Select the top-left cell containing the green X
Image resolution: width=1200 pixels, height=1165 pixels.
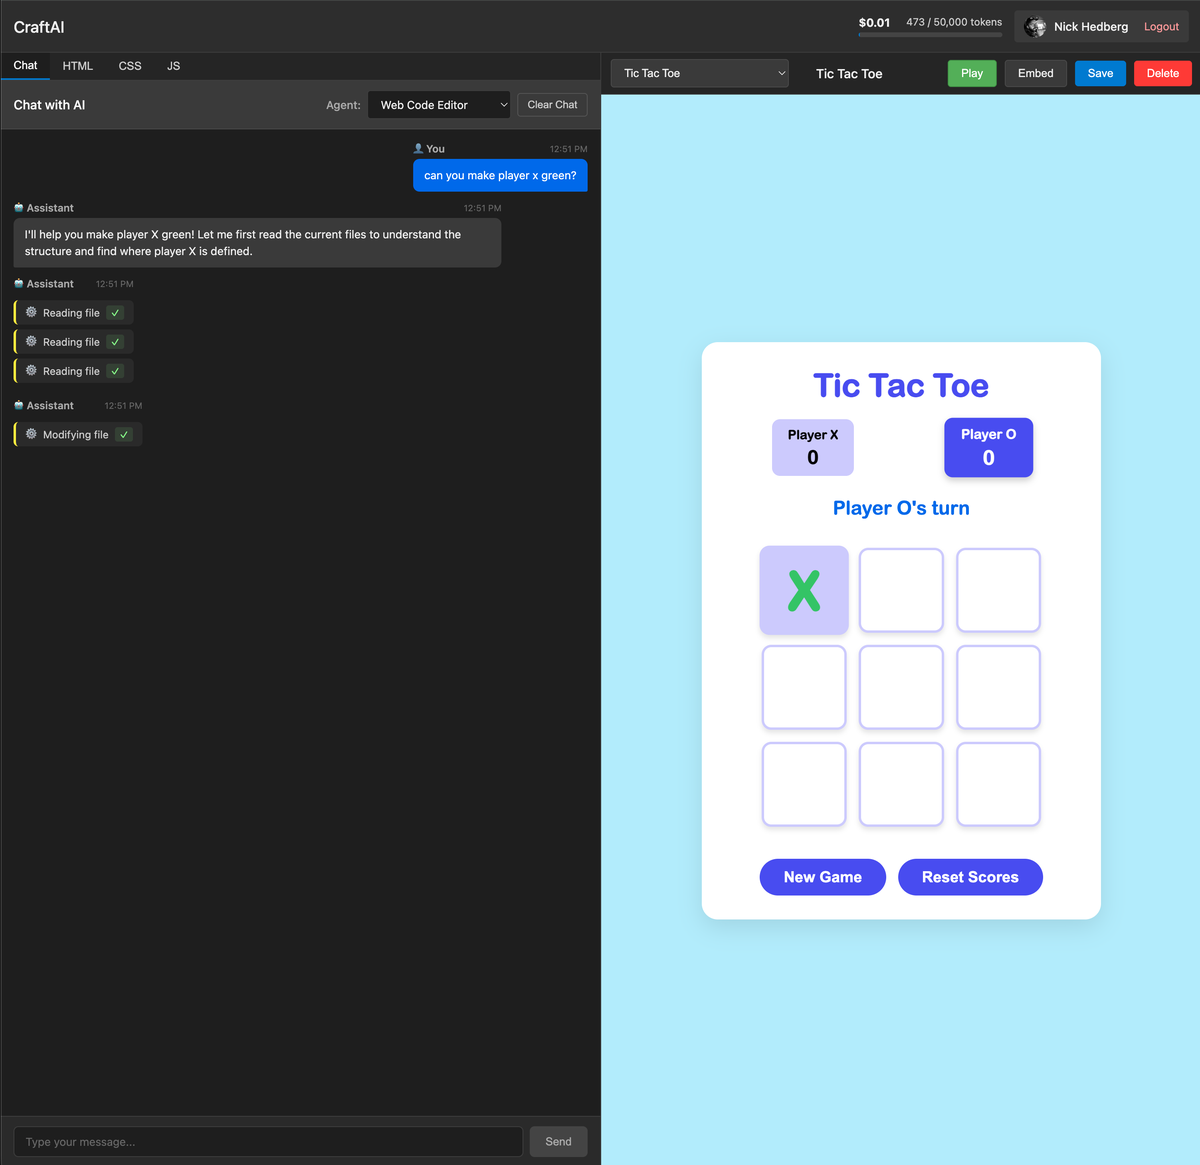[804, 590]
